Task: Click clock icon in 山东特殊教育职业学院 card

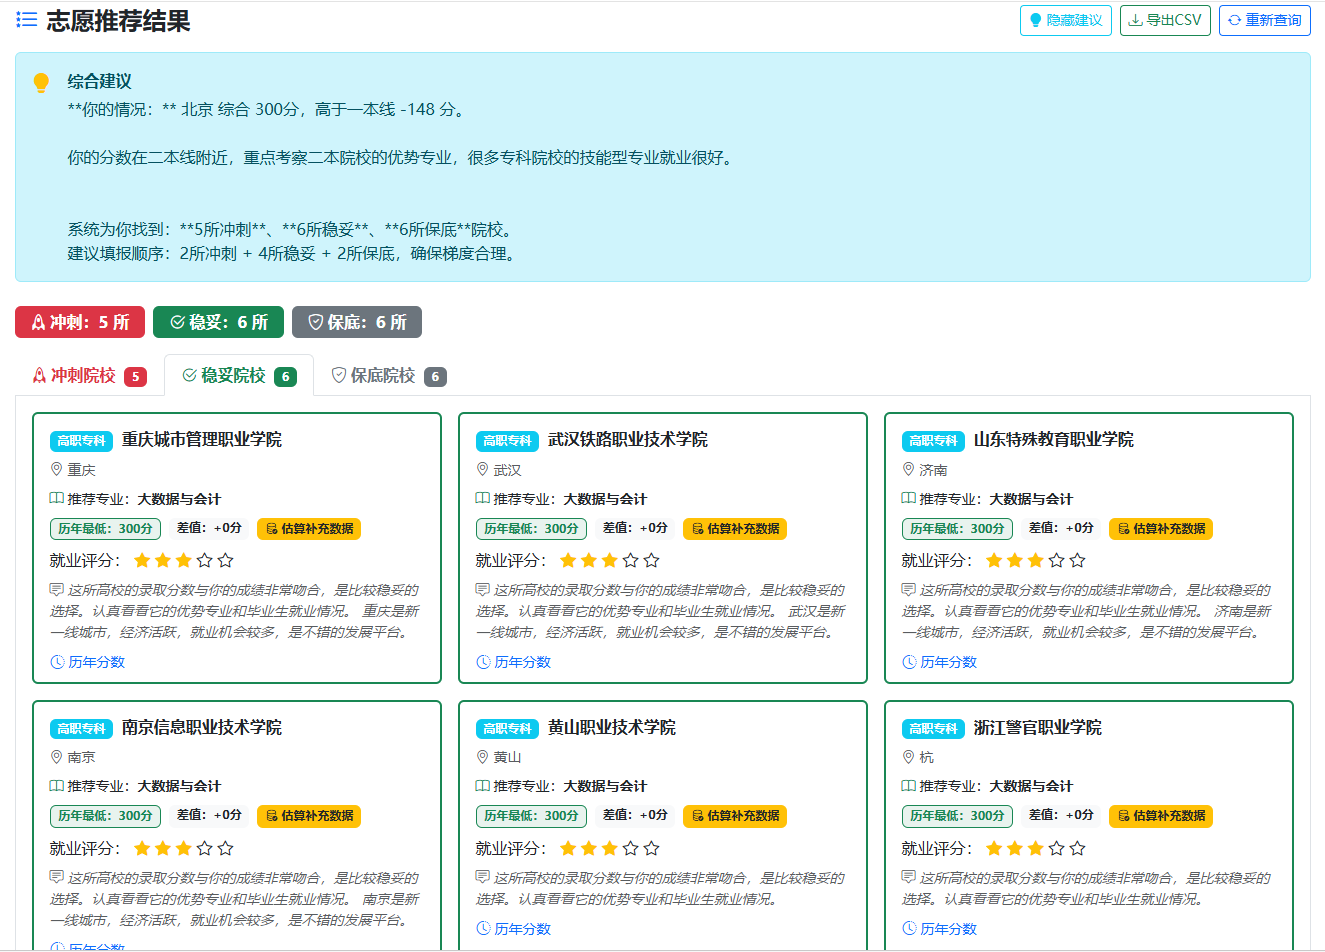Action: [909, 662]
